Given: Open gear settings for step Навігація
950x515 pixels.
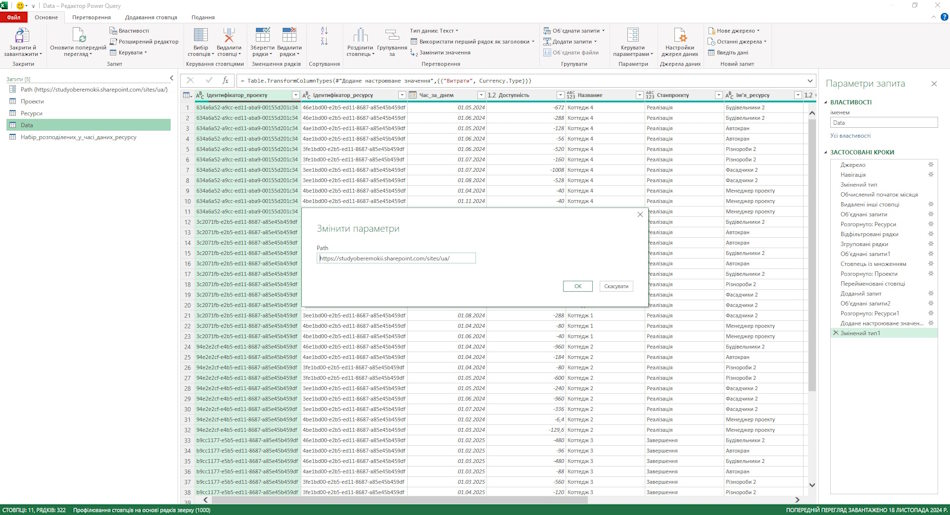Looking at the screenshot, I should coord(931,174).
